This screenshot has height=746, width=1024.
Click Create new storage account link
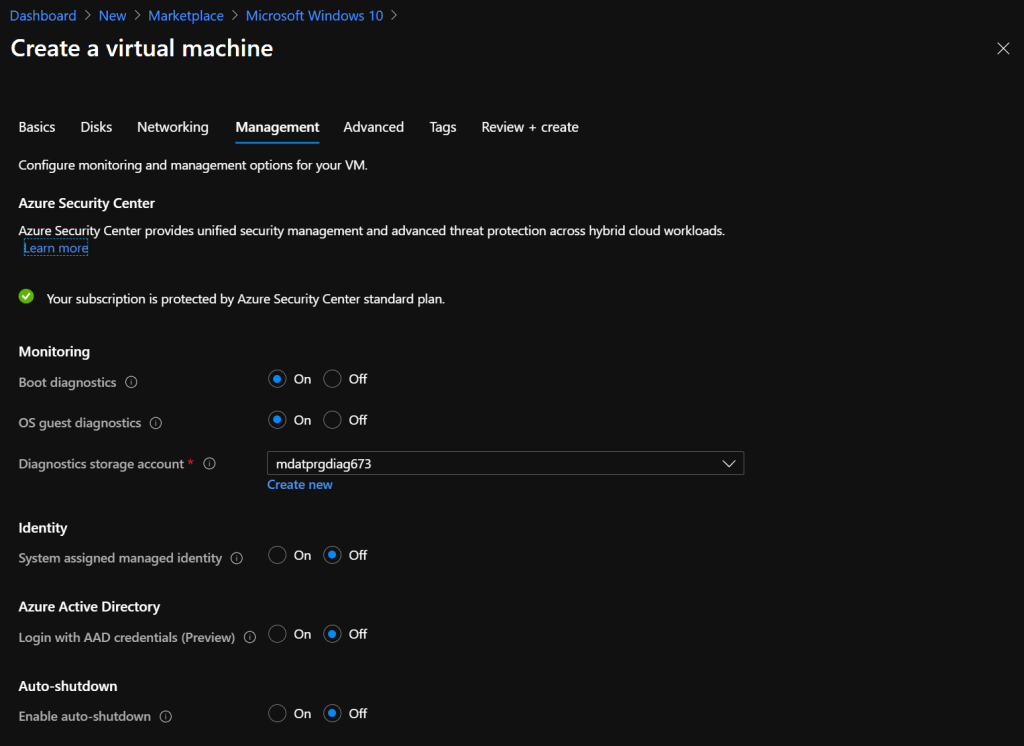click(x=300, y=485)
